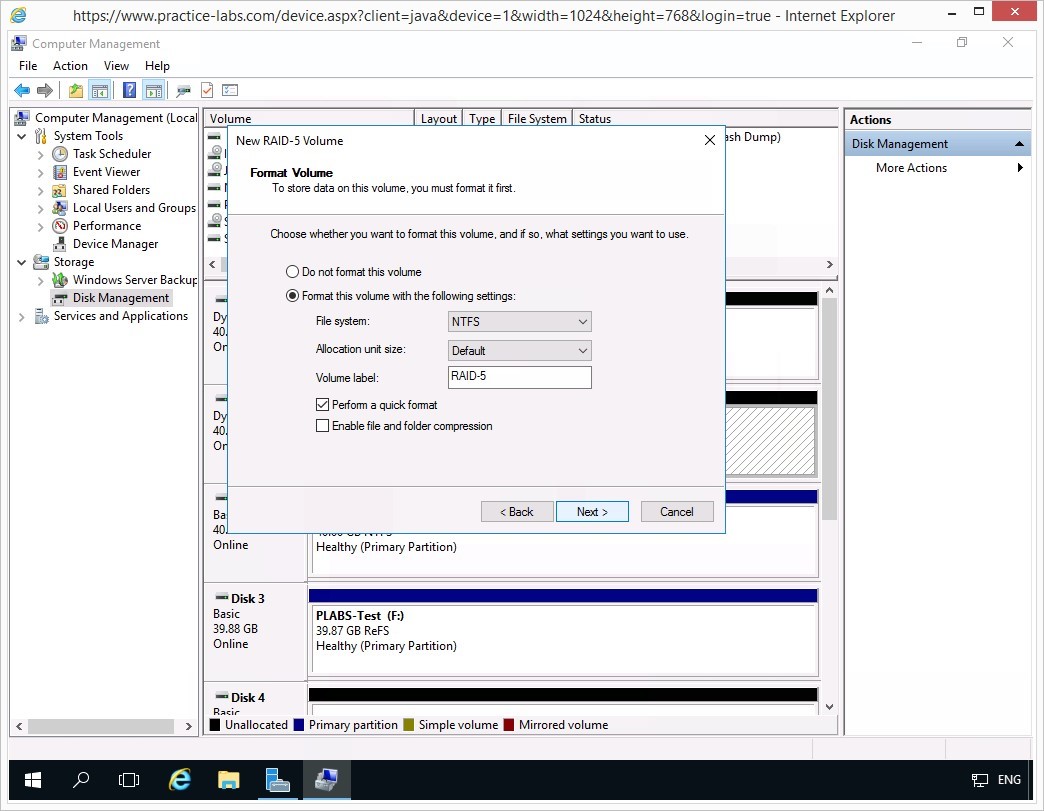This screenshot has height=811, width=1044.
Task: Click the Performance gauge icon in tree
Action: [60, 226]
